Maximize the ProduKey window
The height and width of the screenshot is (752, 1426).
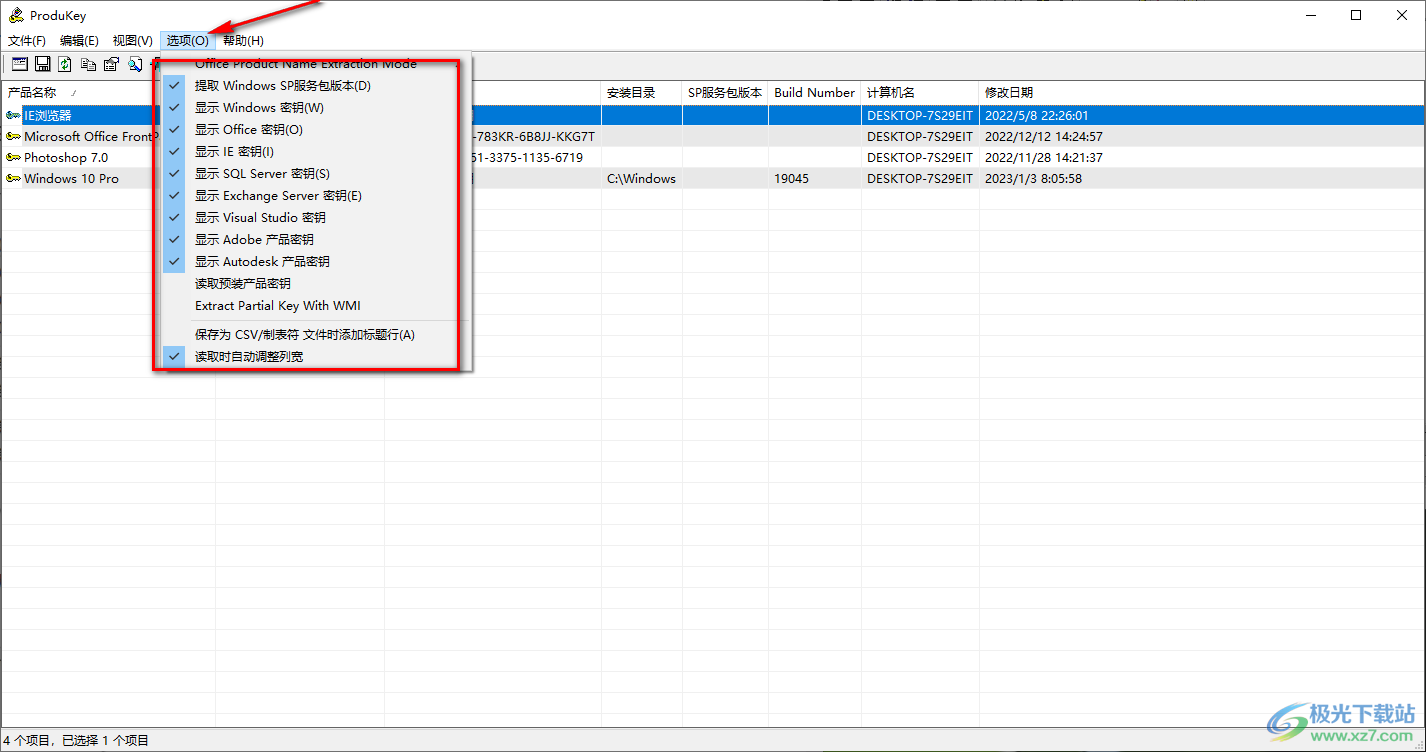(x=1355, y=15)
